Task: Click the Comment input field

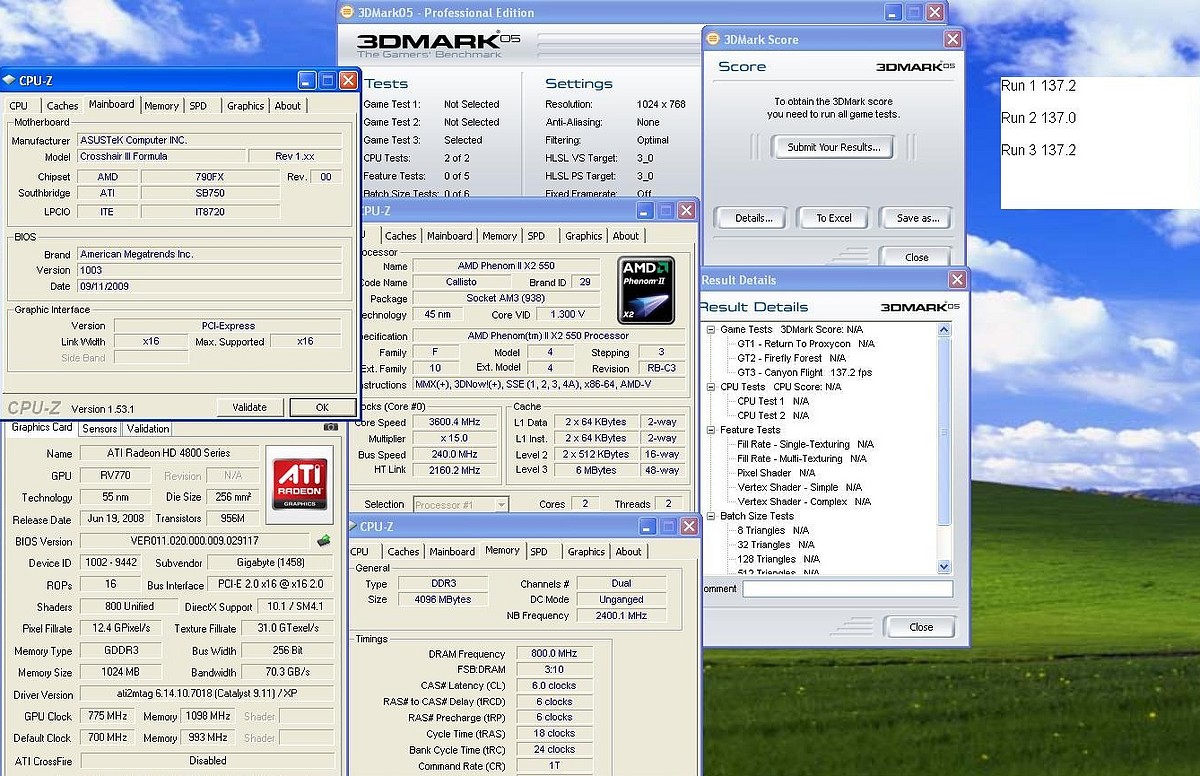Action: 847,589
